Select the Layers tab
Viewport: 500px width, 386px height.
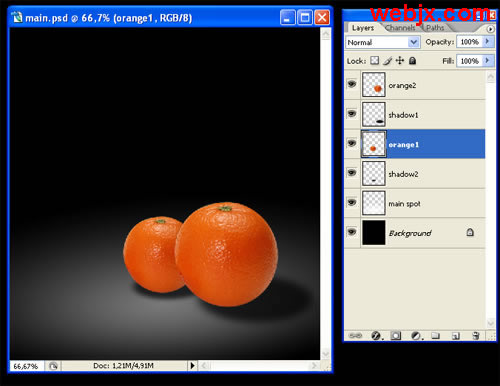(363, 28)
